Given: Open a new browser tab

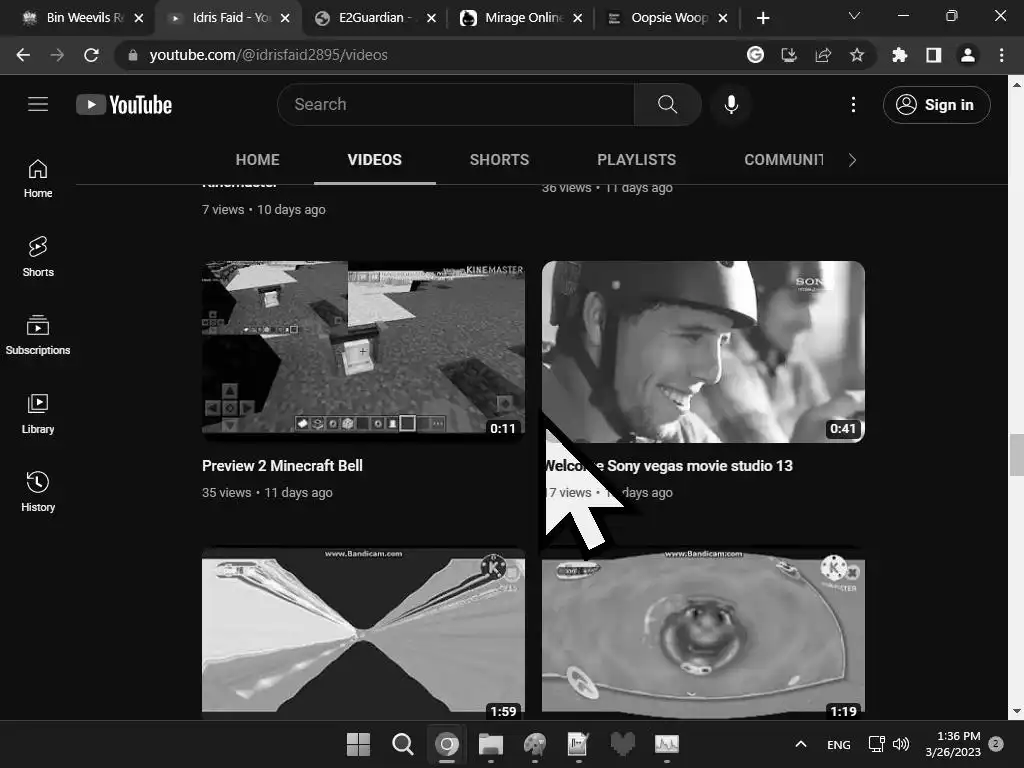Looking at the screenshot, I should click(x=763, y=18).
